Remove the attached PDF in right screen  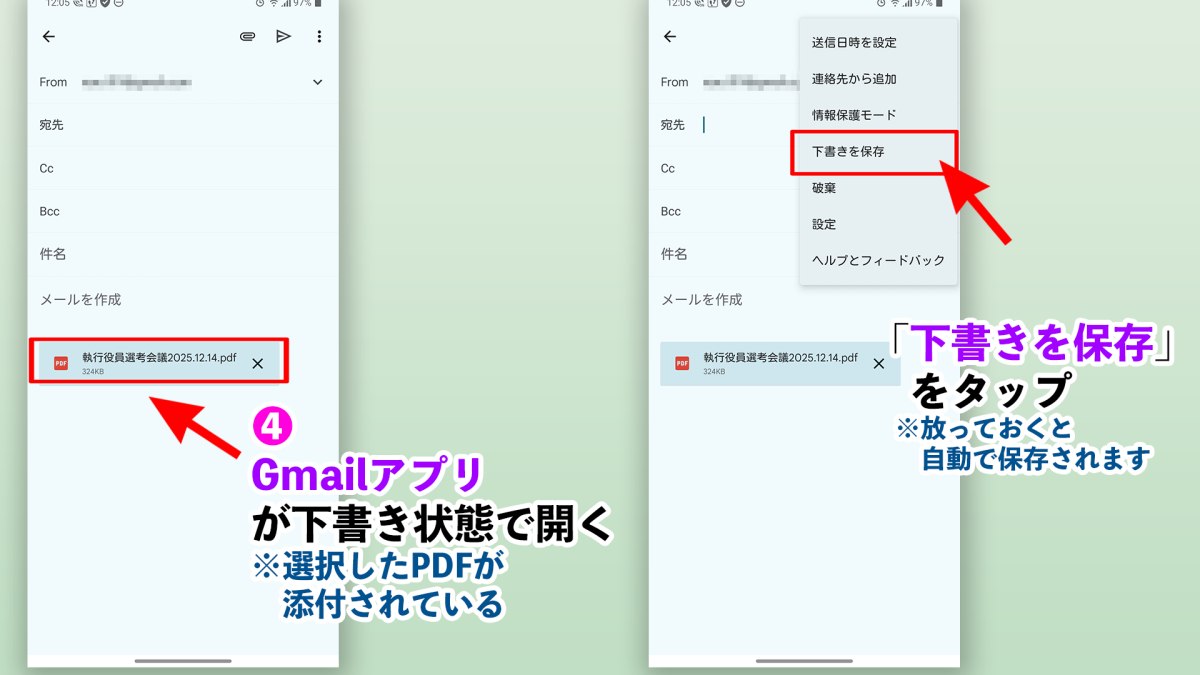[879, 364]
